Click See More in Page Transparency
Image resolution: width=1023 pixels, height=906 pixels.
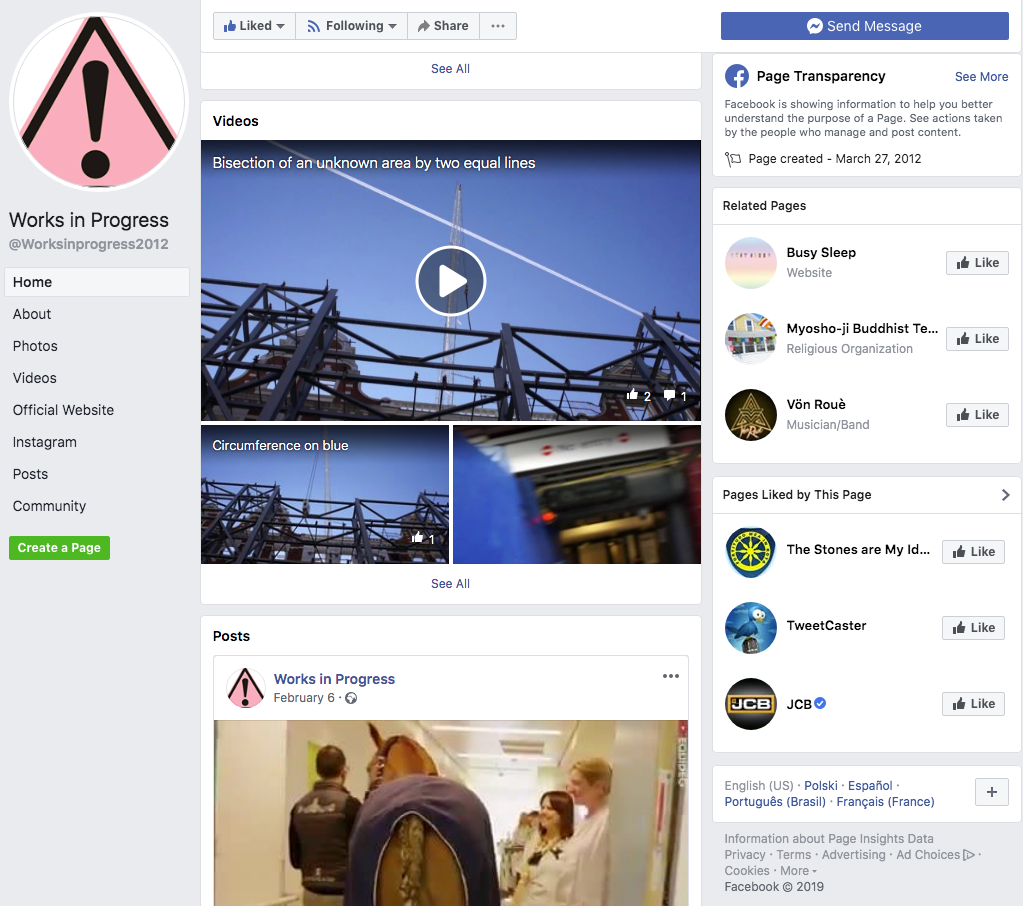point(981,77)
